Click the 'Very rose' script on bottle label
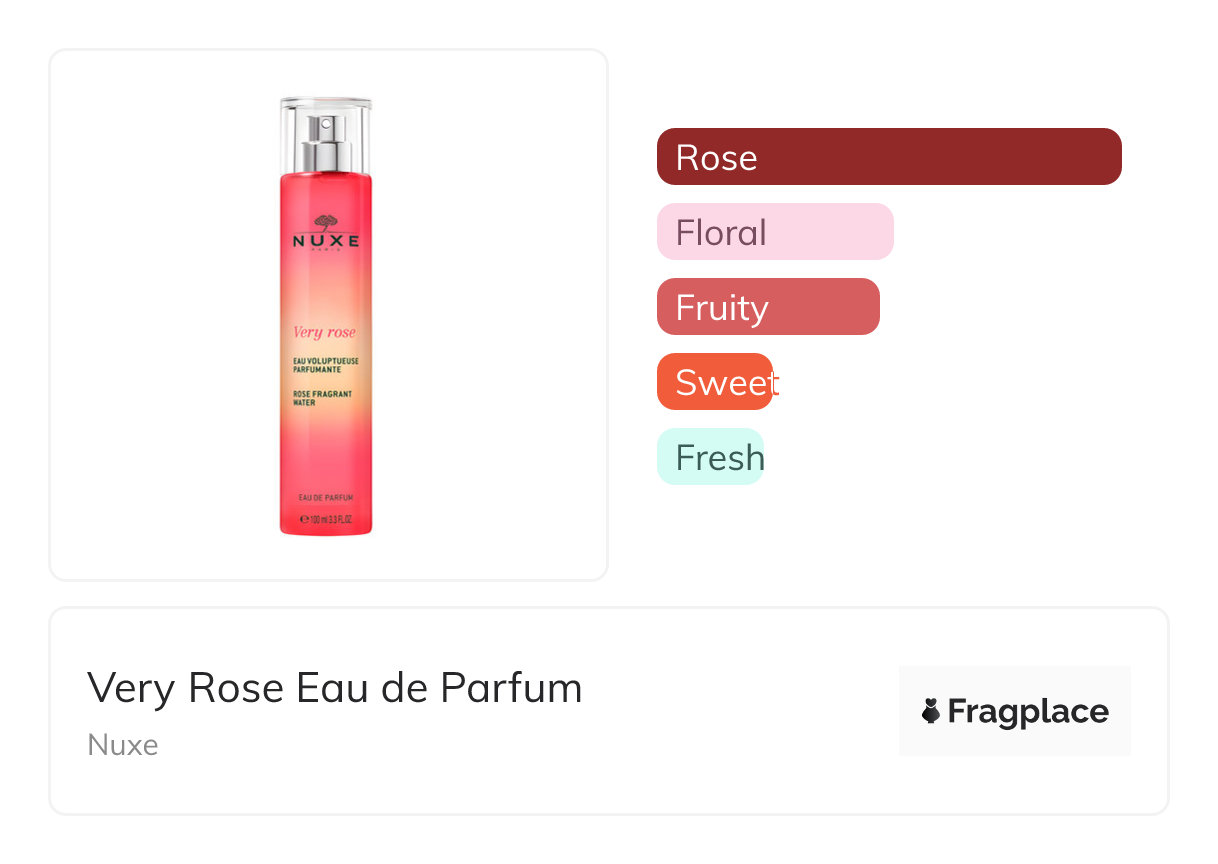The image size is (1218, 864). [324, 332]
